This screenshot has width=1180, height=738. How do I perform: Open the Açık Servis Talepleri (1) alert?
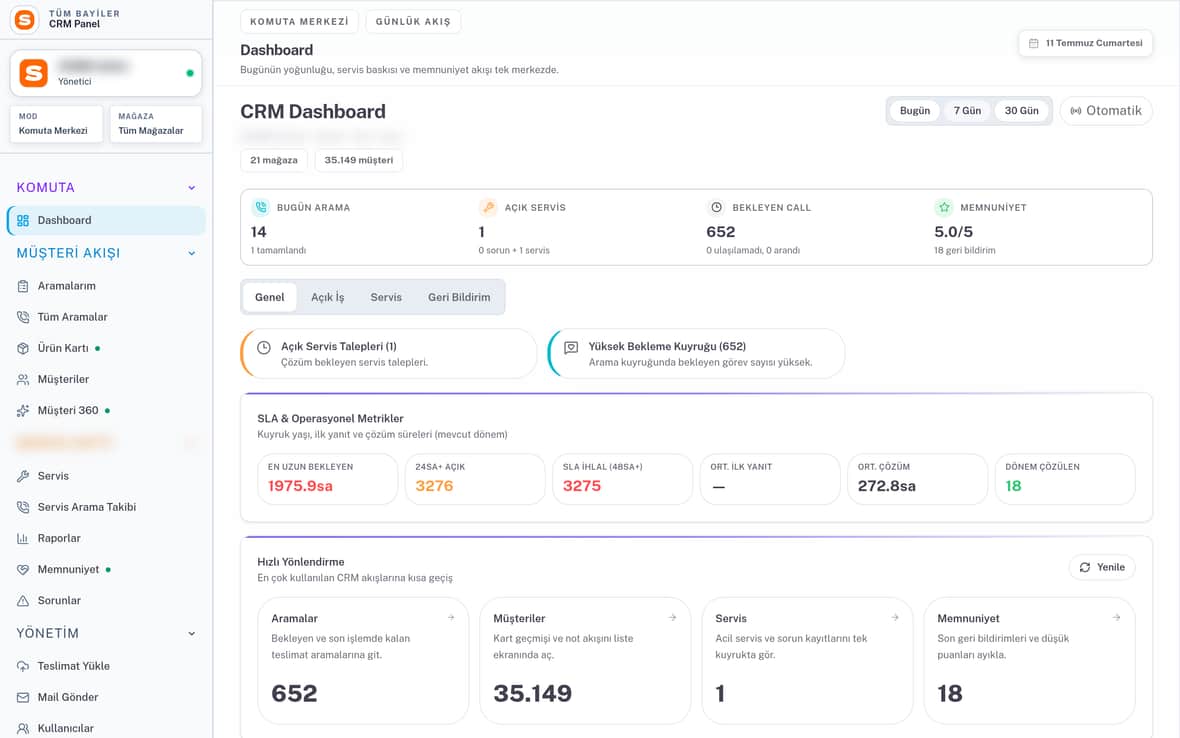click(388, 354)
